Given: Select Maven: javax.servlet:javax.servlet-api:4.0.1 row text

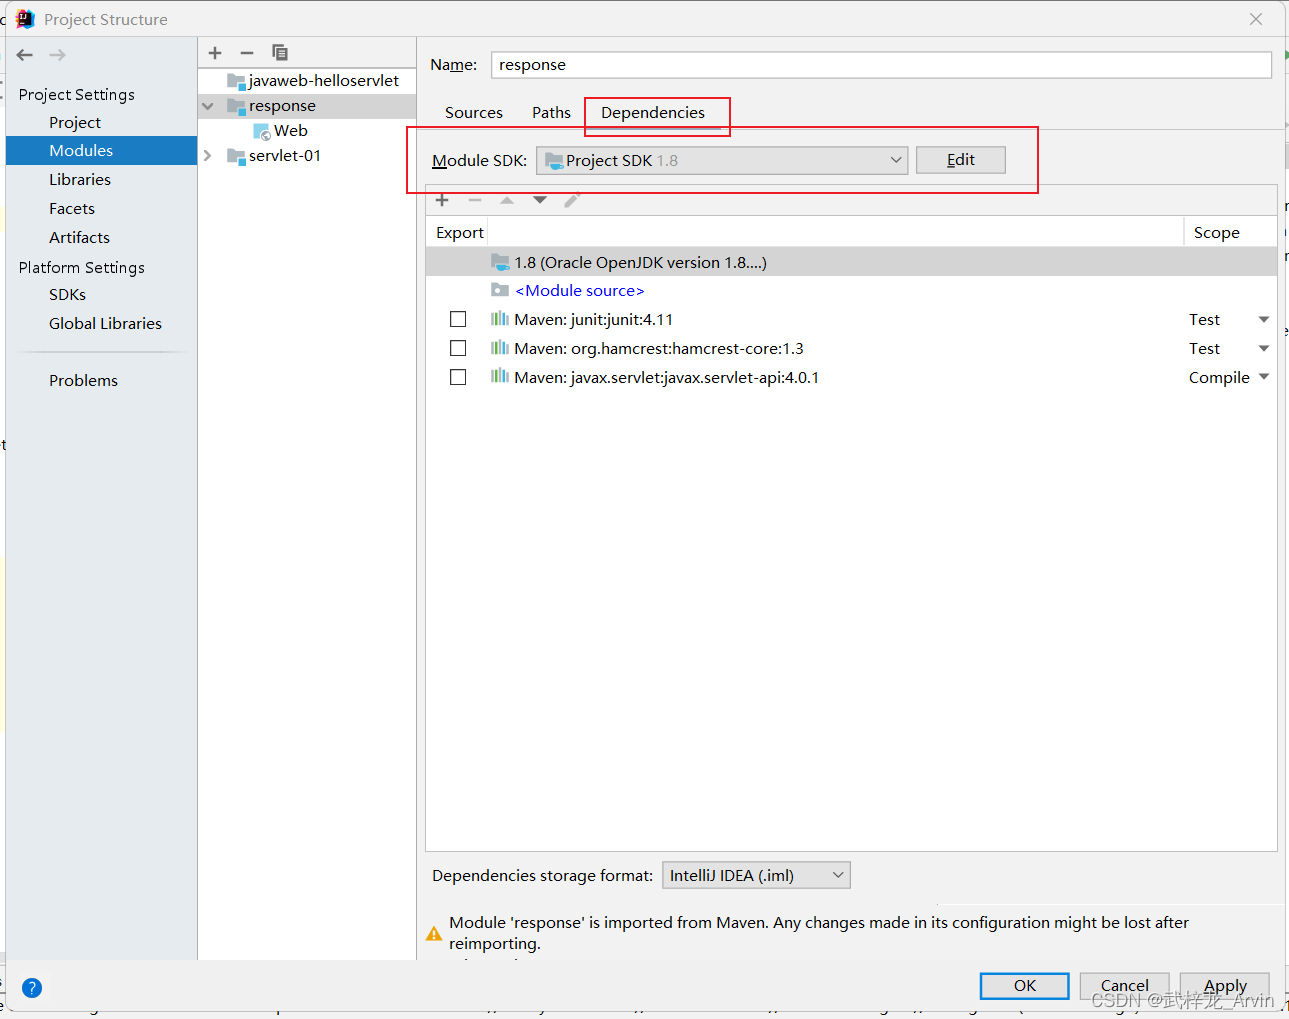Looking at the screenshot, I should click(667, 378).
